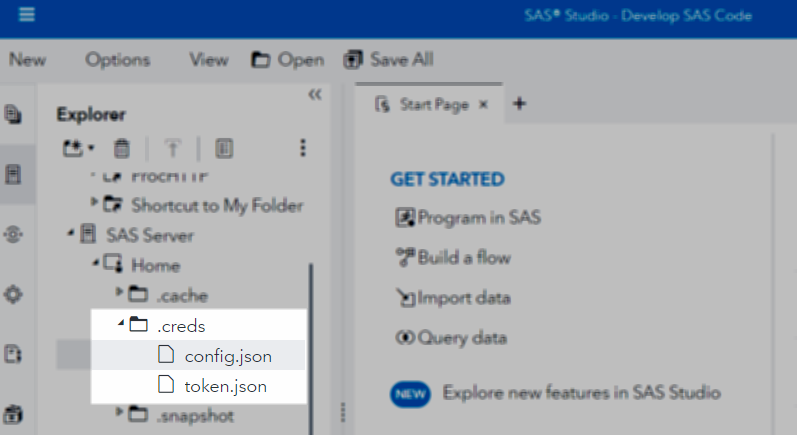Click the Explorer tree vertical scrollbar
The height and width of the screenshot is (435, 797).
pyautogui.click(x=311, y=349)
